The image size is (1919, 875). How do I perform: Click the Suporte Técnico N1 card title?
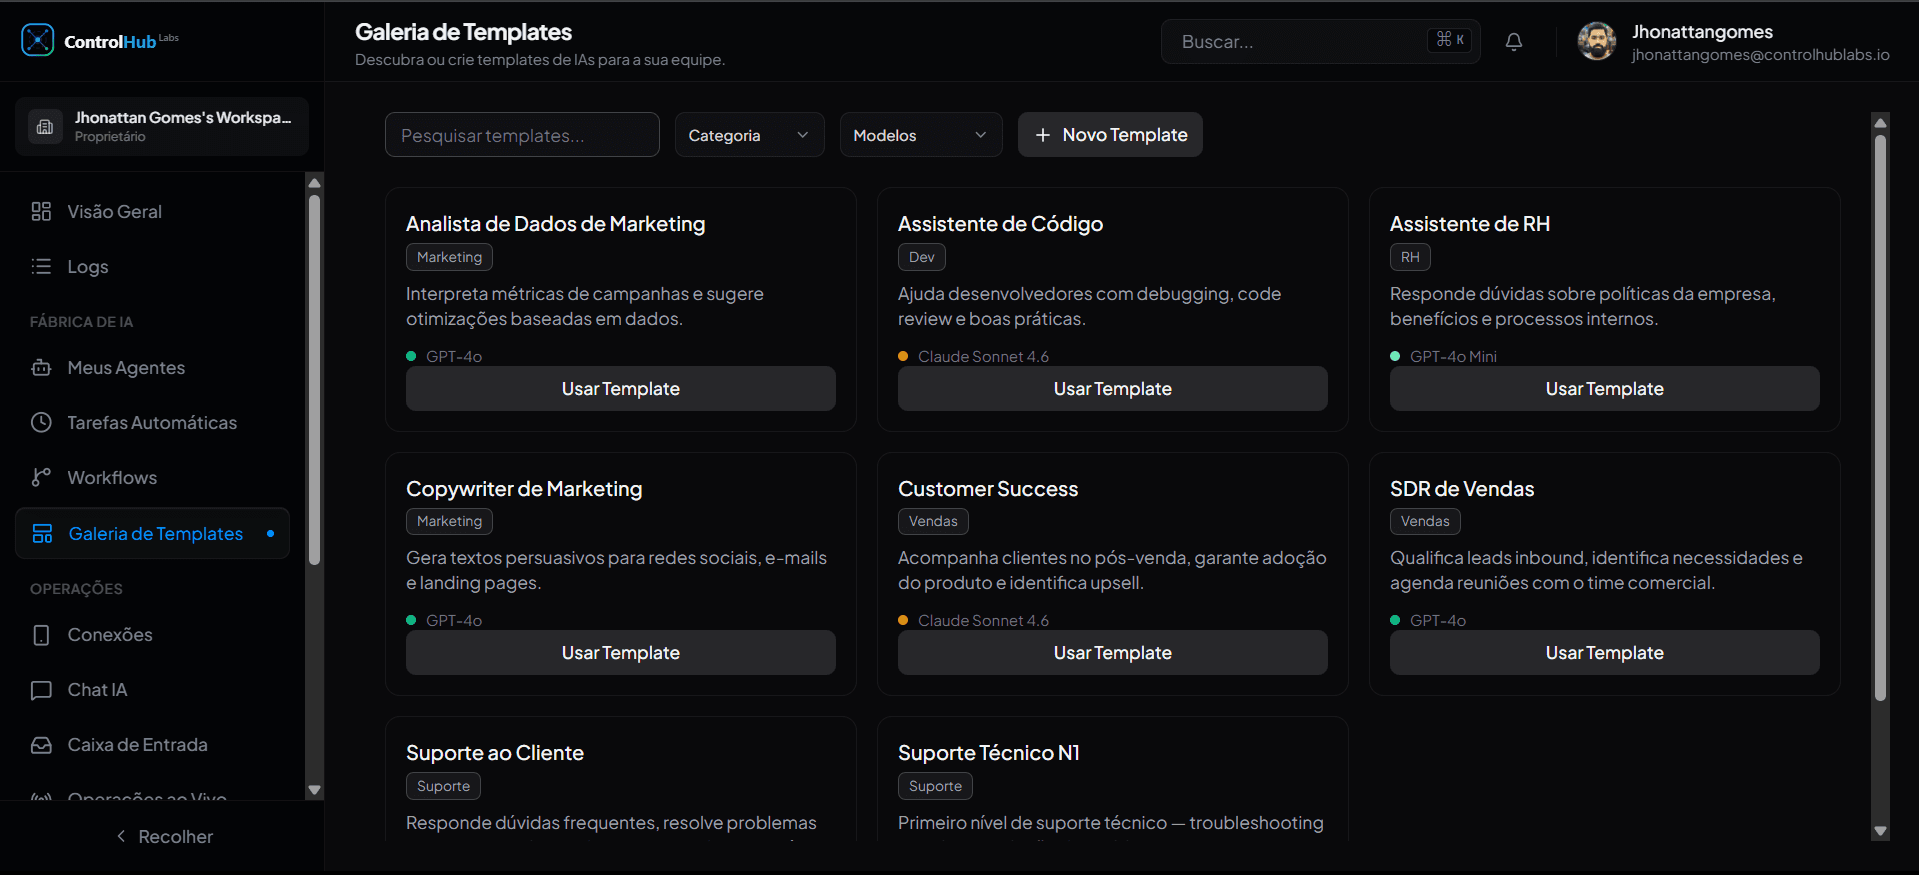[x=989, y=753]
